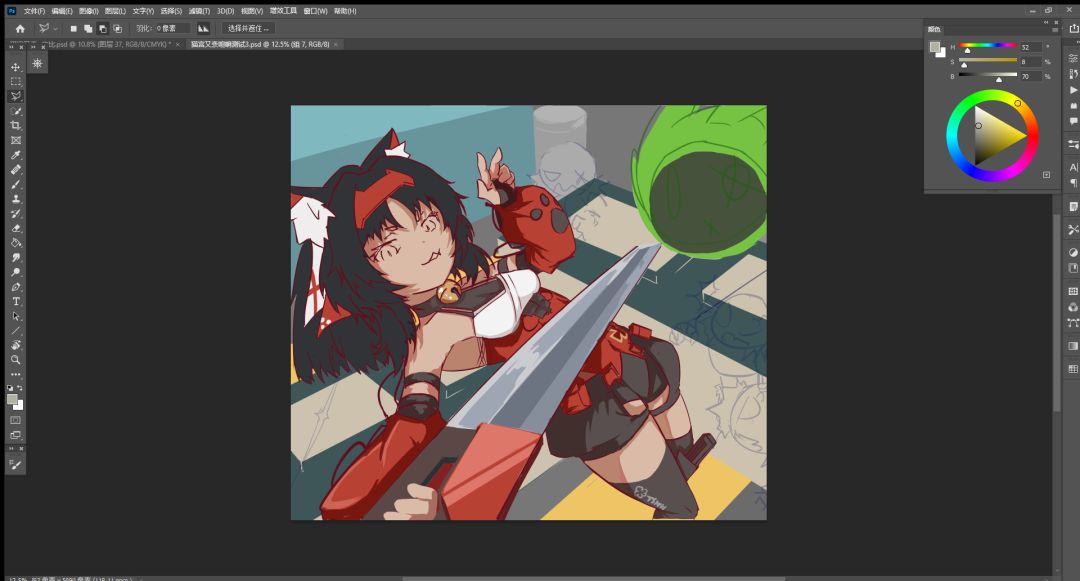Click the 选择并遮住 button
1080x581 pixels.
(248, 28)
